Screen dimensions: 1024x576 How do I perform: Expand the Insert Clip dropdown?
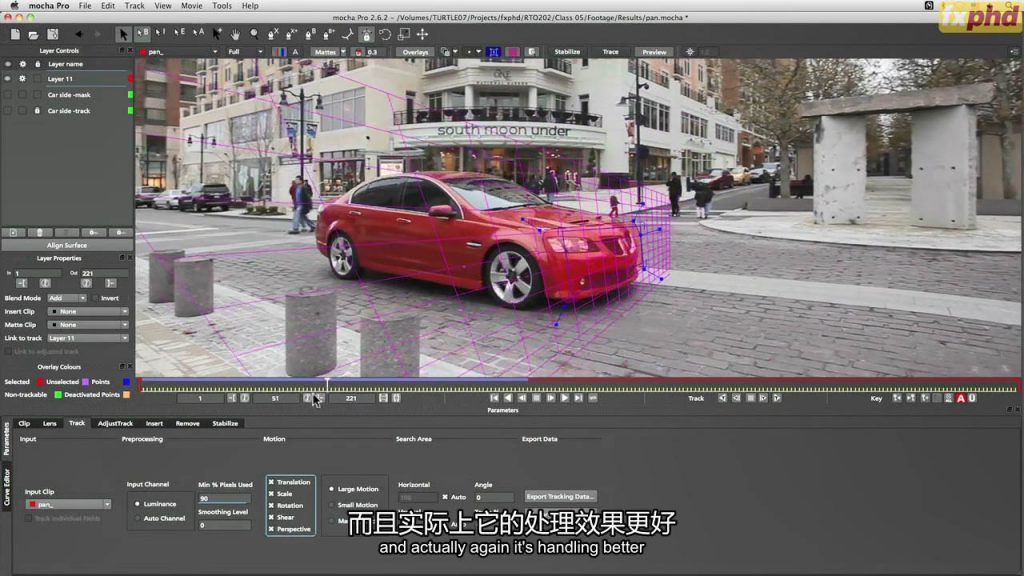(88, 311)
